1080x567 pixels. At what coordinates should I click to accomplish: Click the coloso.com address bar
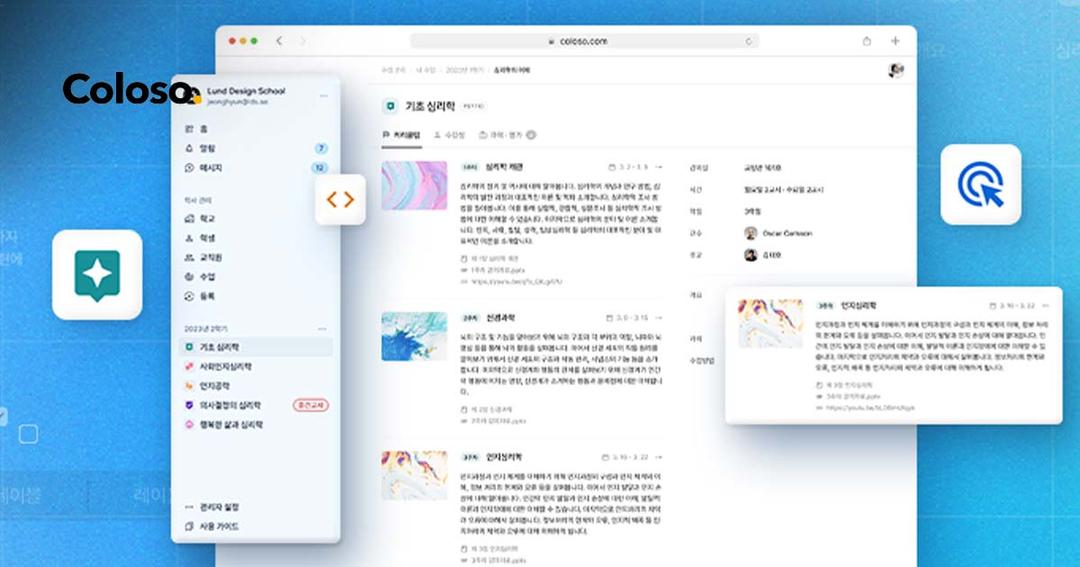[584, 41]
